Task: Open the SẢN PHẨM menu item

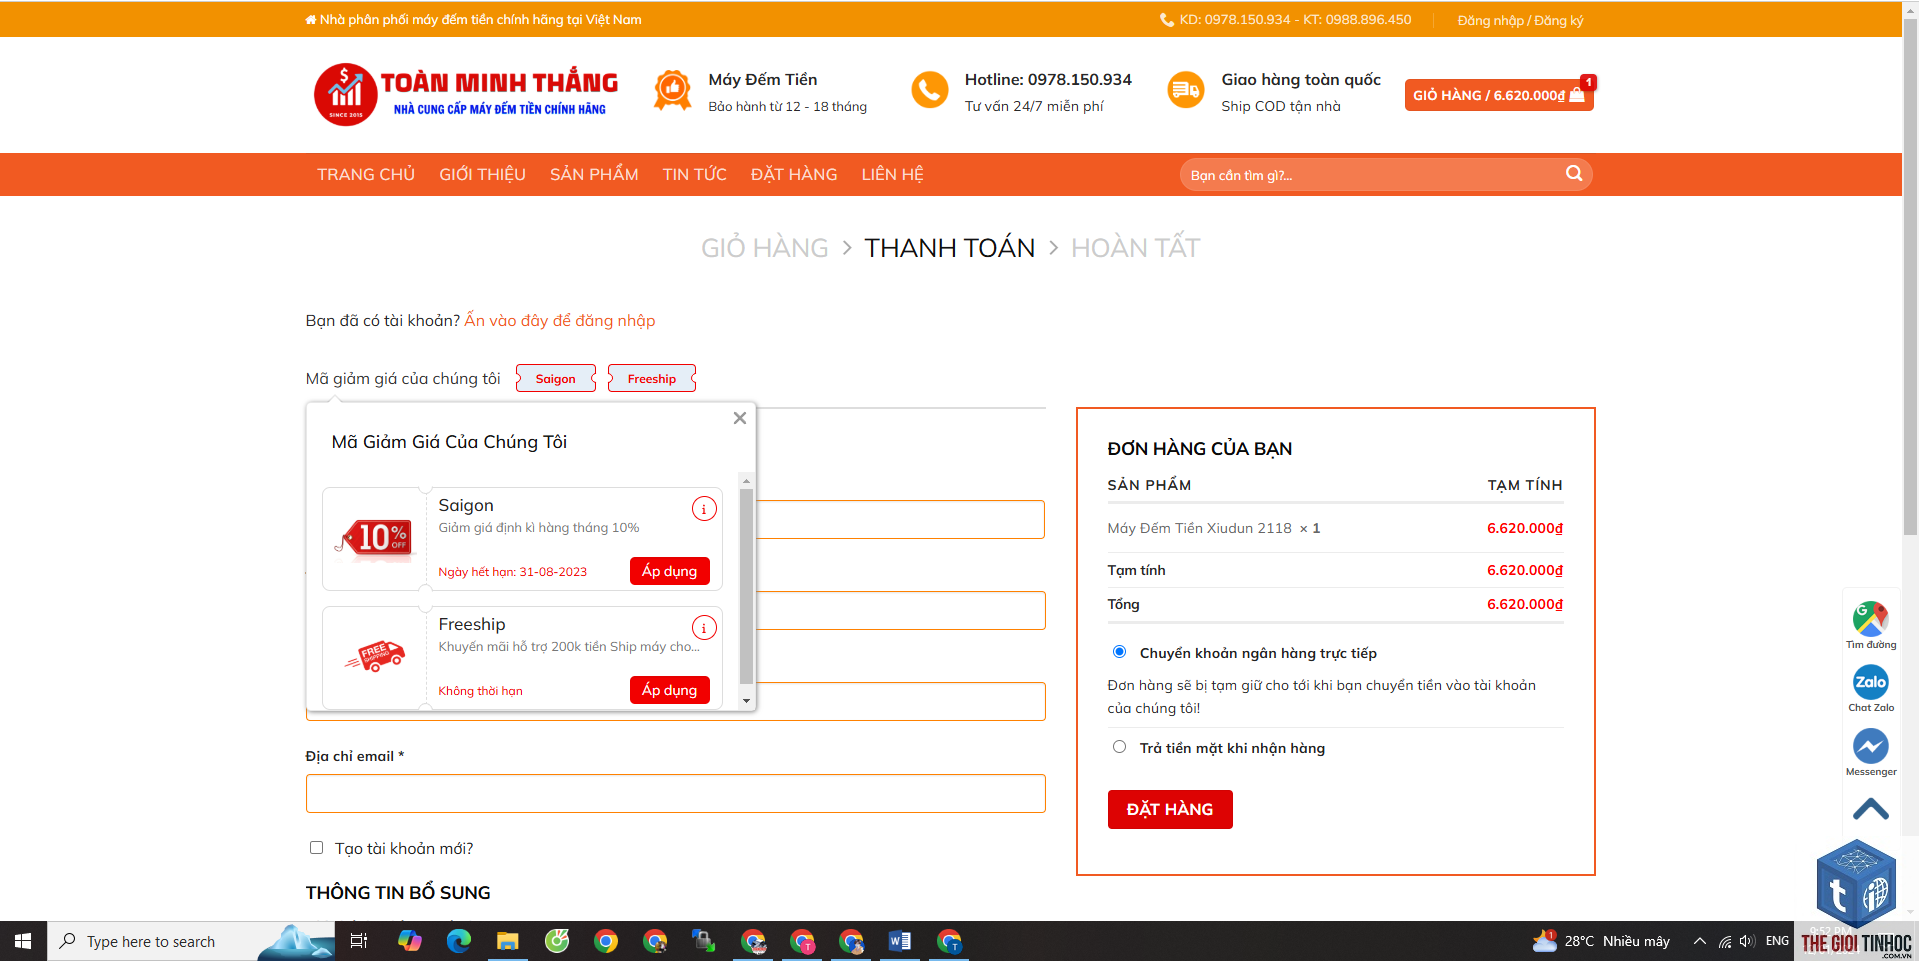Action: (594, 174)
